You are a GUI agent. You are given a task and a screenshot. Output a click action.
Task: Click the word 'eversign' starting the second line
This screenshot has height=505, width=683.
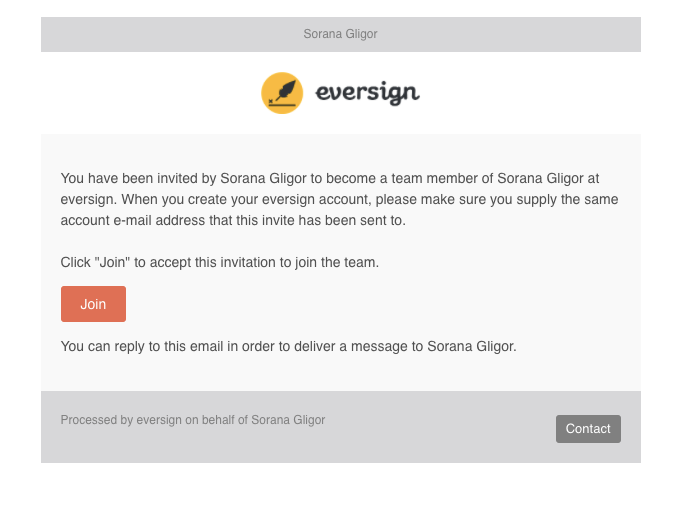87,200
